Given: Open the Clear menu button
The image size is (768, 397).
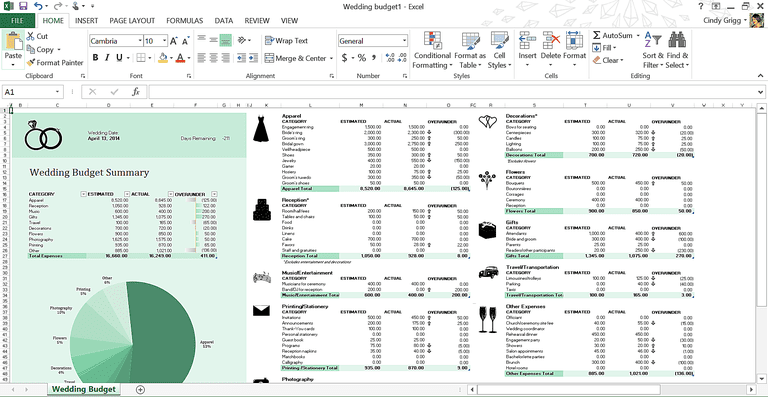Looking at the screenshot, I should (x=608, y=60).
